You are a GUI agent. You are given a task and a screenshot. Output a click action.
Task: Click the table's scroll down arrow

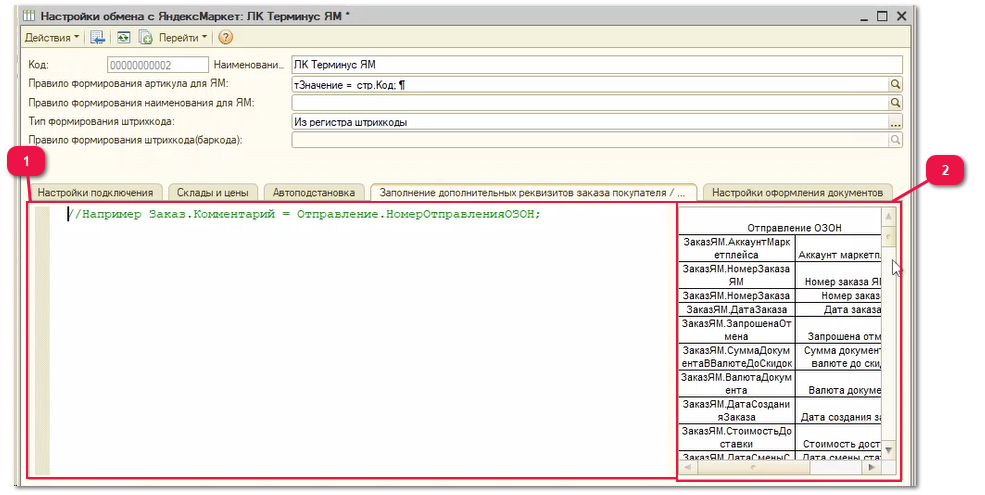pos(888,450)
